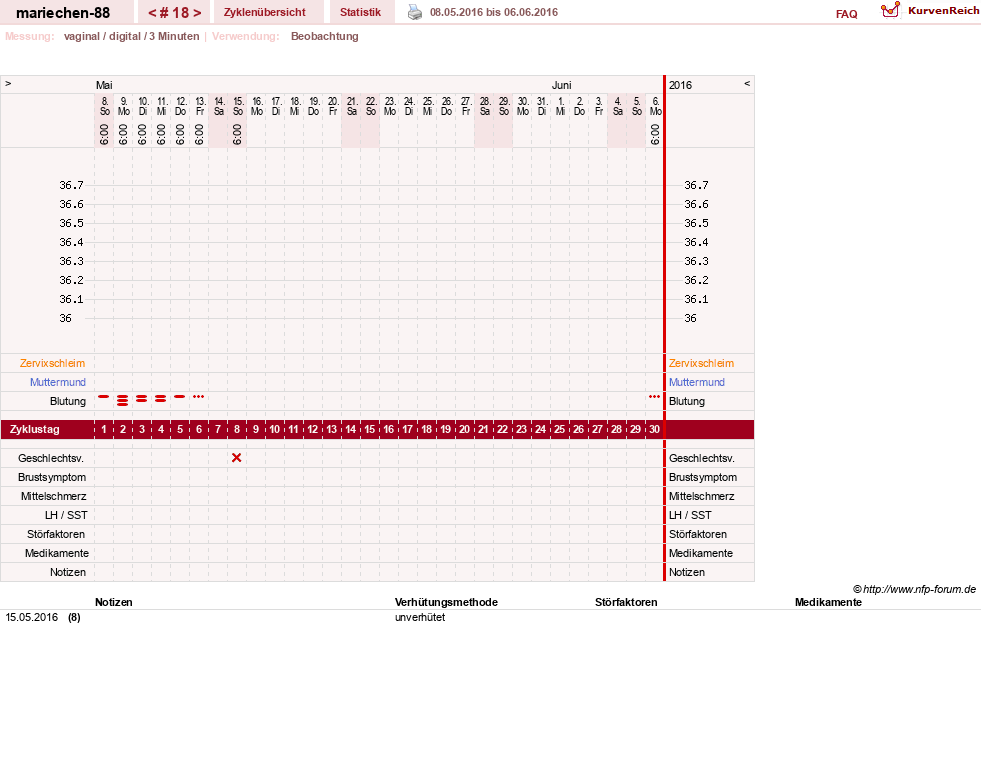Screen dimensions: 981x781
Task: Click the measurement text vaginal / digital / 3 Minuten
Action: (131, 36)
